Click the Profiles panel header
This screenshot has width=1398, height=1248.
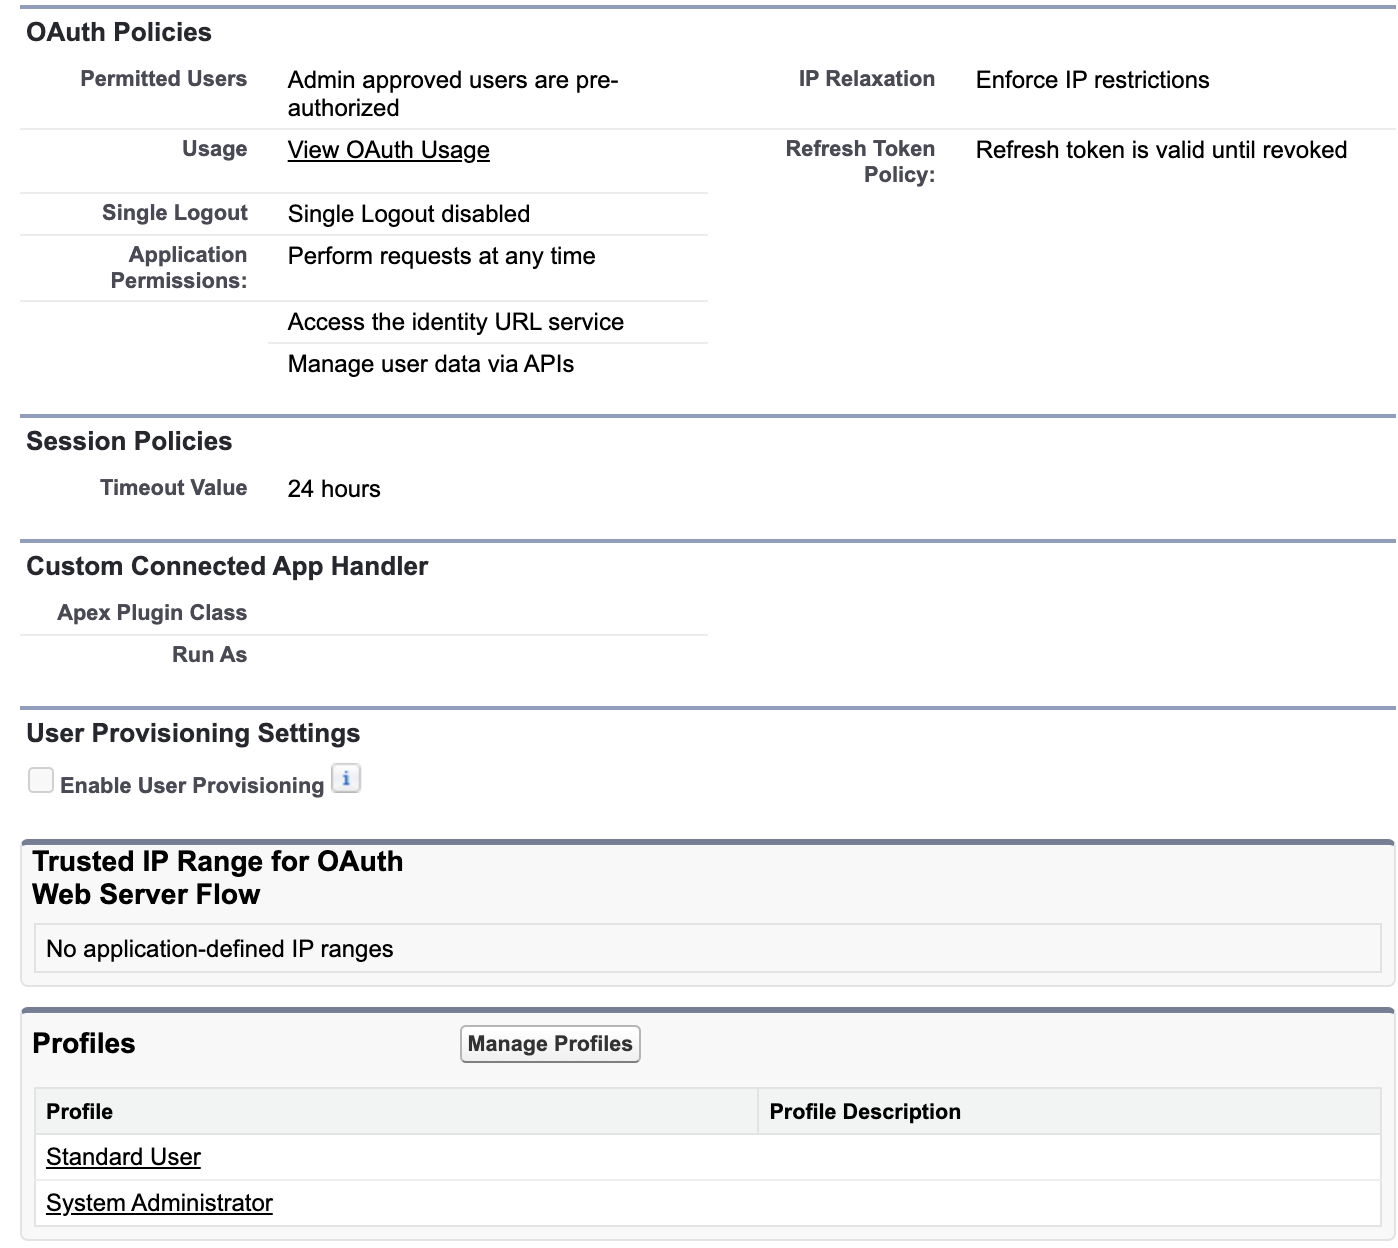[84, 1043]
